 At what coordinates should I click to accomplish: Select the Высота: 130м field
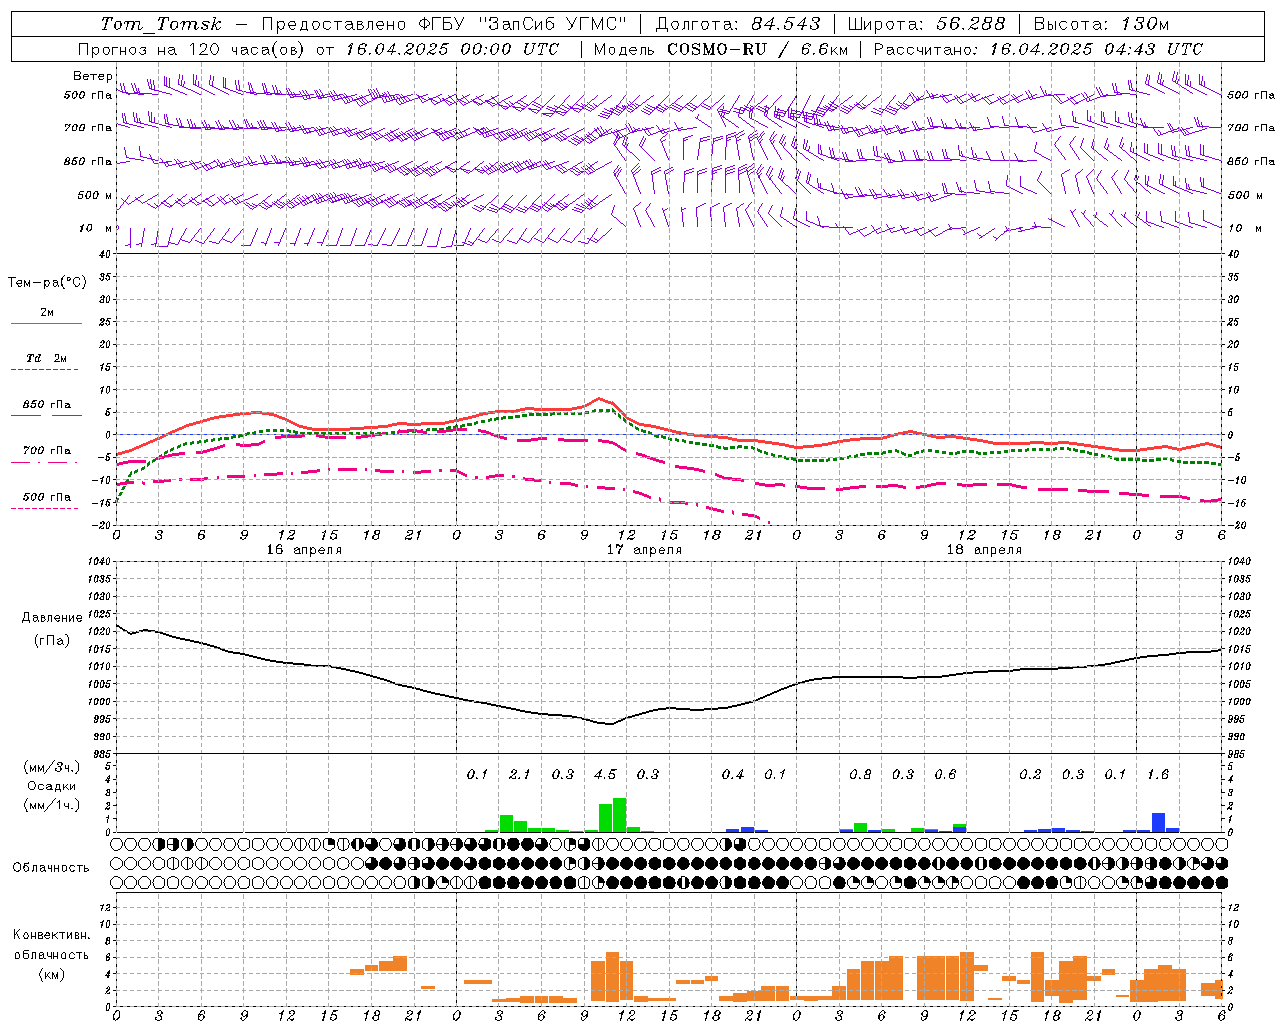pos(1101,24)
